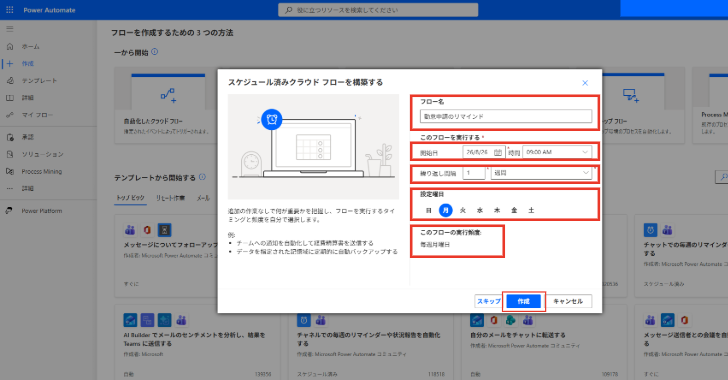Viewport: 728px width, 380px height.
Task: Click Power Automate title in header
Action: tap(49, 10)
